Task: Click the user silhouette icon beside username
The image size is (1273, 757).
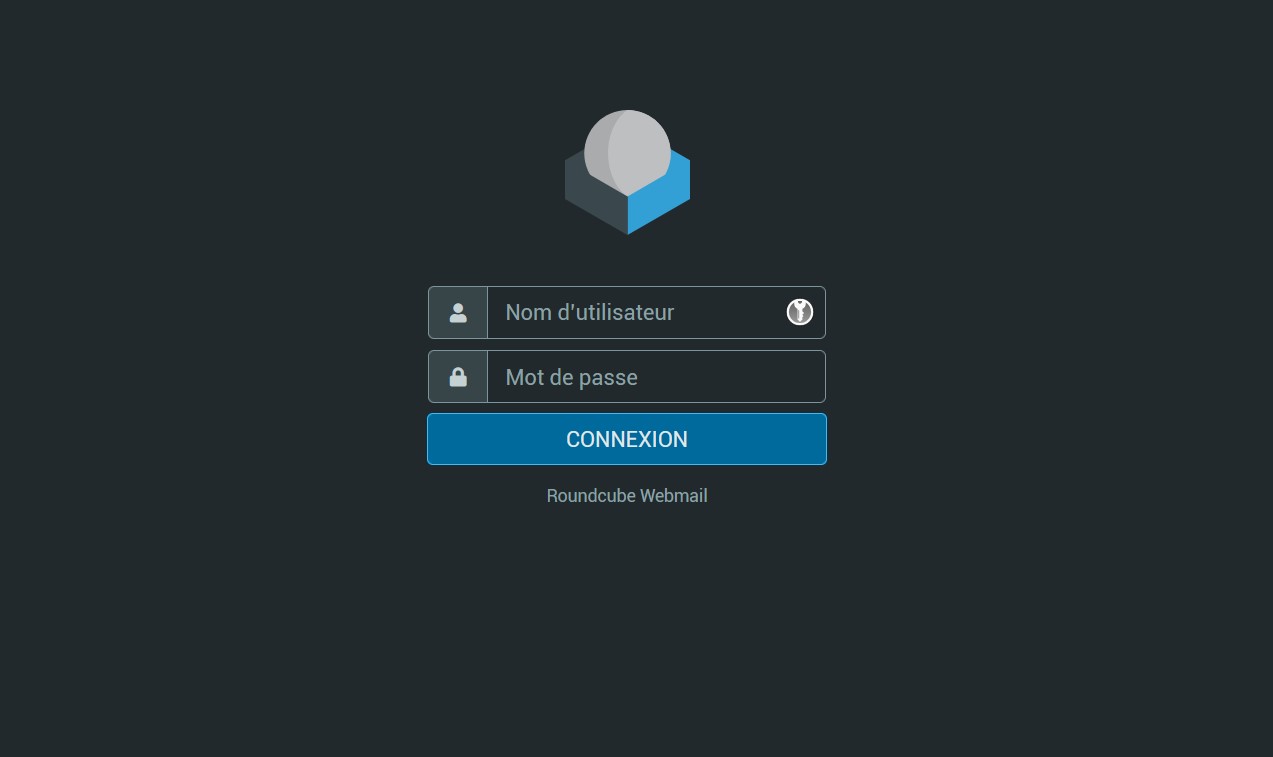Action: pos(458,313)
